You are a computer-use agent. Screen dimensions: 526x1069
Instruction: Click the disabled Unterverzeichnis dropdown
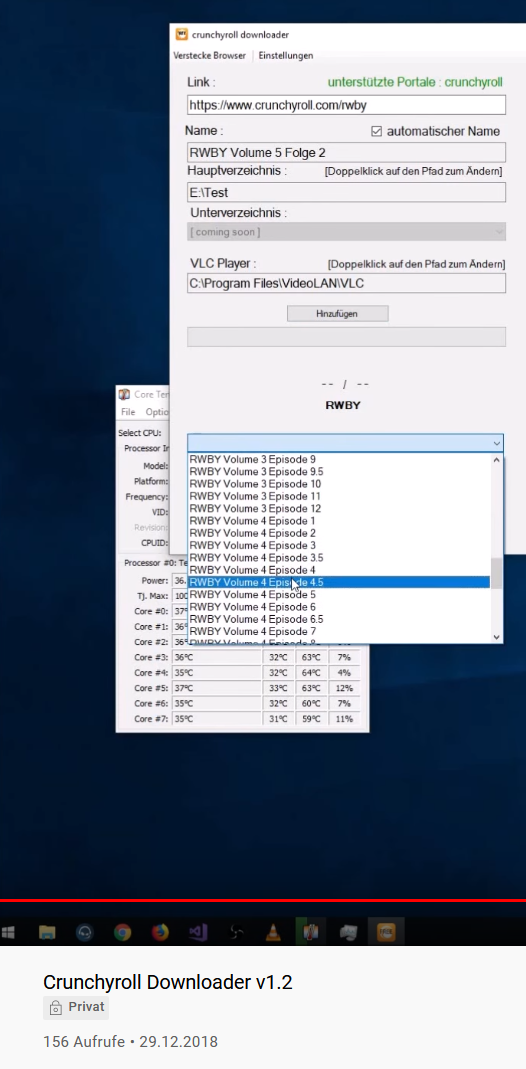click(x=346, y=232)
